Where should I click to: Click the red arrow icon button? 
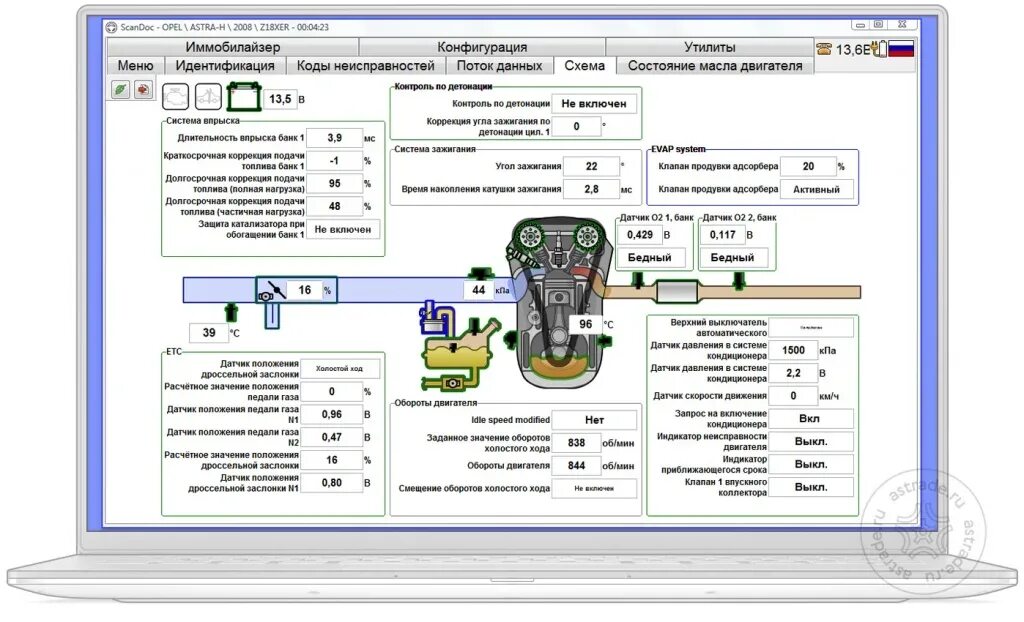(143, 90)
